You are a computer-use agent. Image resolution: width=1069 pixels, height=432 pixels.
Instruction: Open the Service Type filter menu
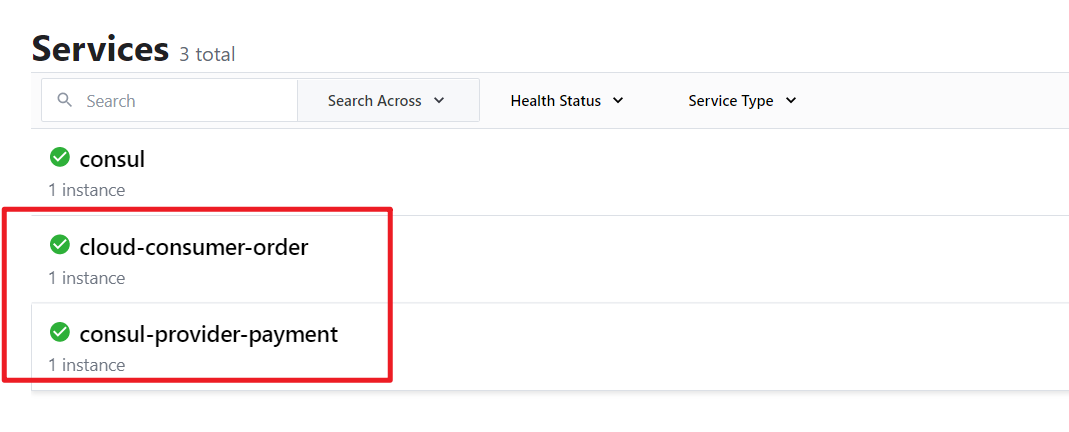pyautogui.click(x=741, y=101)
